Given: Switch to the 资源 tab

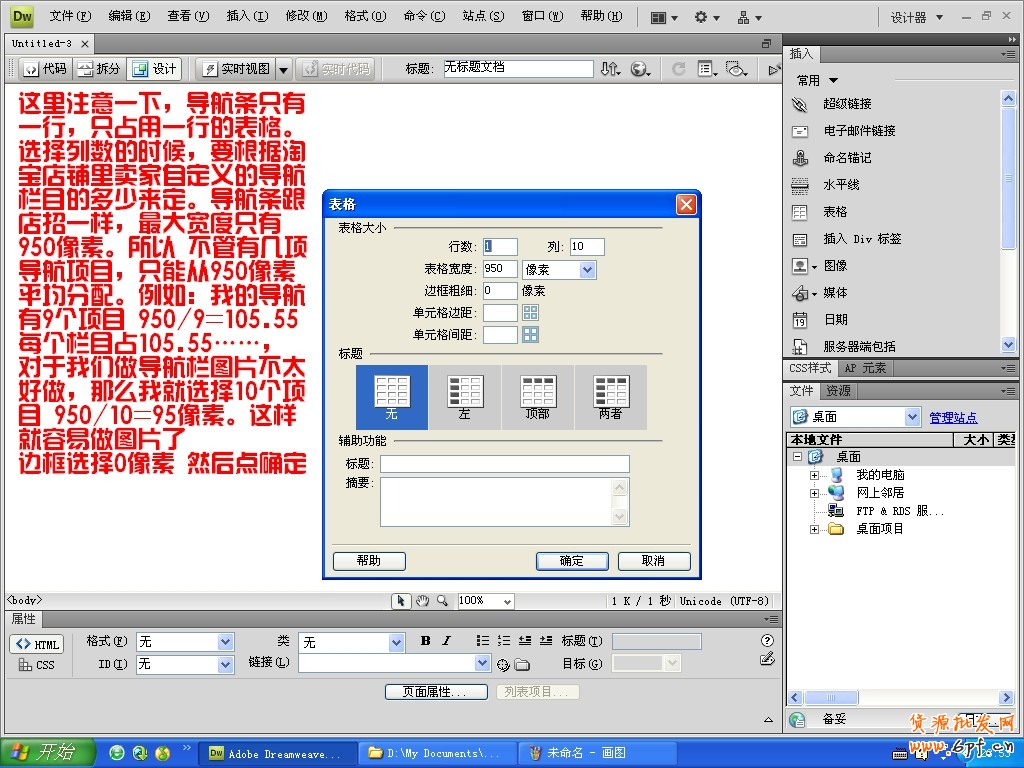Looking at the screenshot, I should pos(838,391).
